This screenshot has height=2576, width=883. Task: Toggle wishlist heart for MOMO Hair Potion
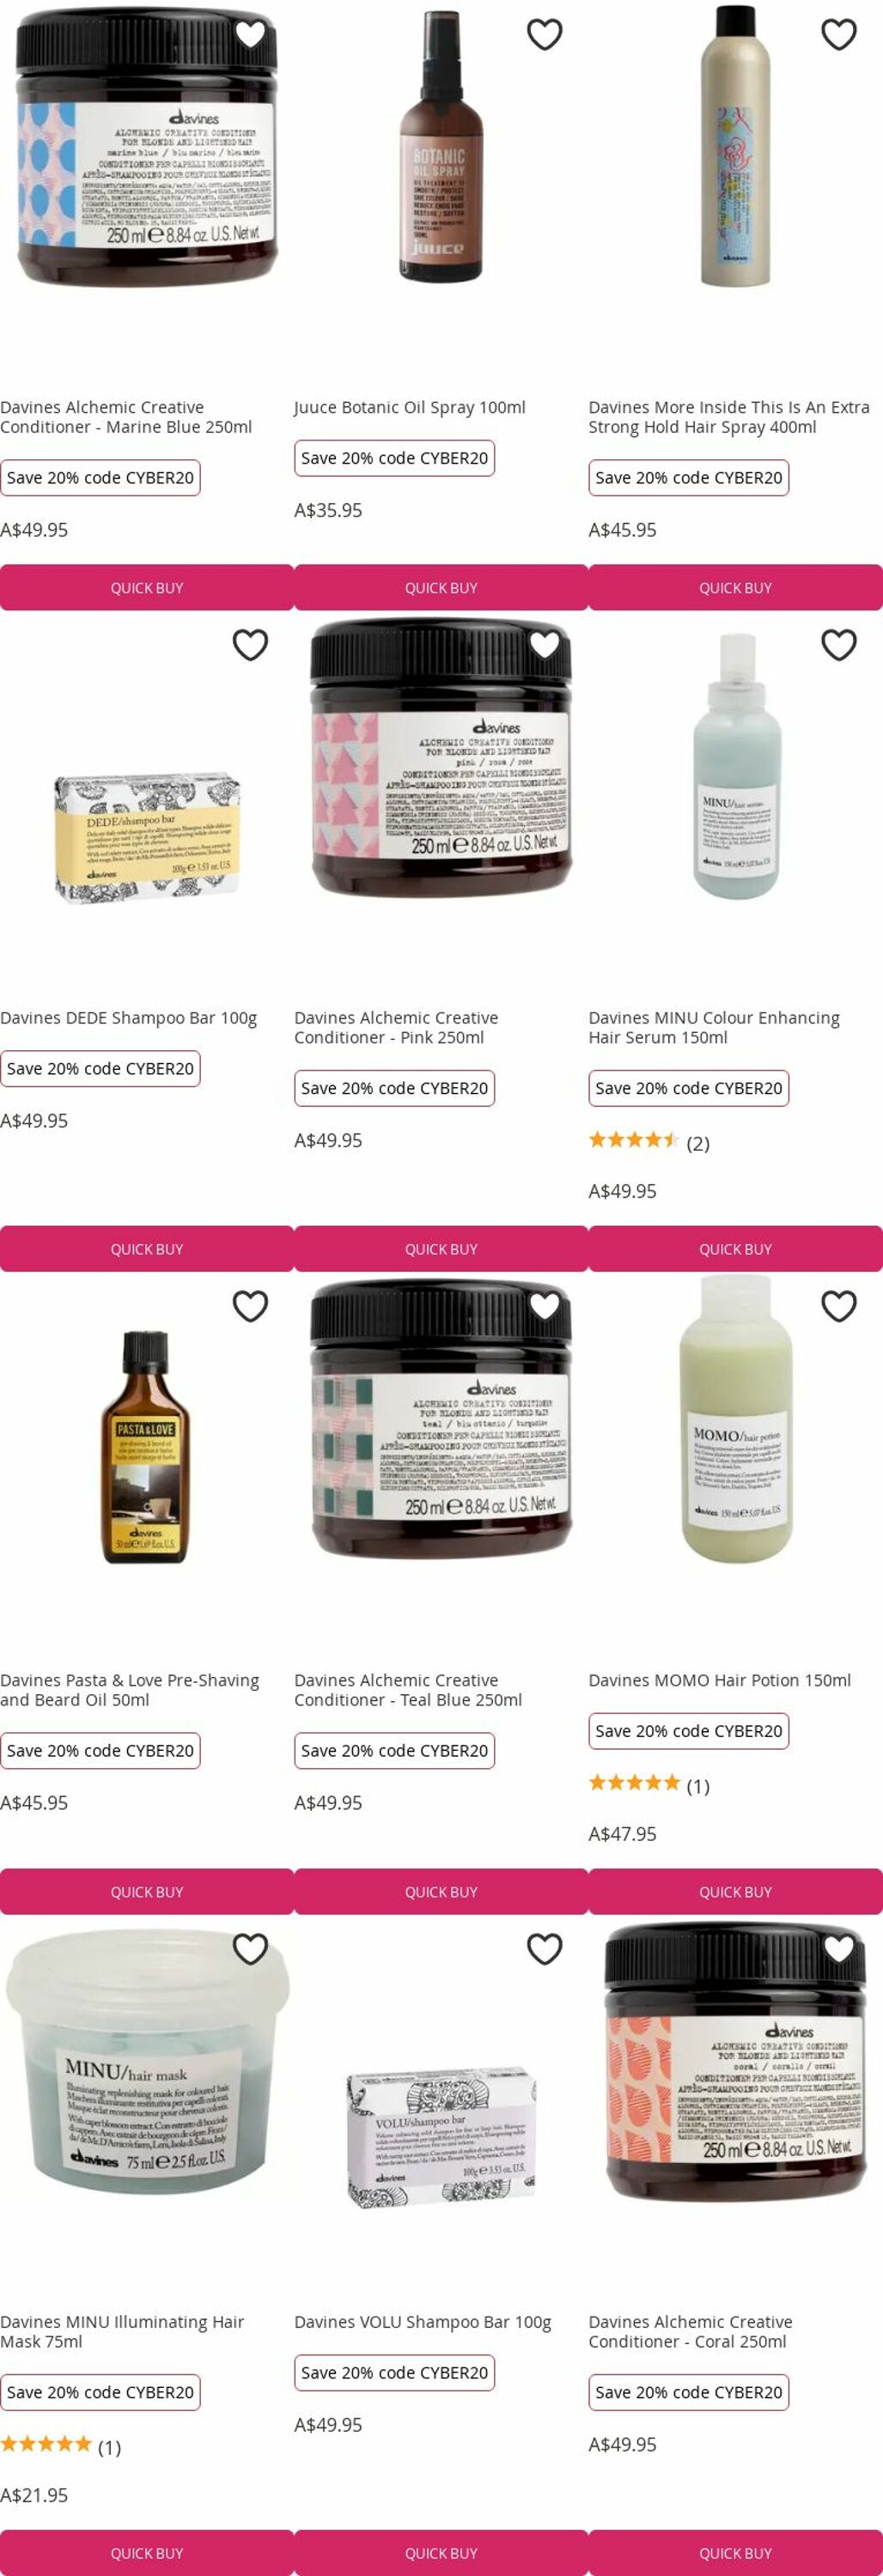pos(838,1306)
